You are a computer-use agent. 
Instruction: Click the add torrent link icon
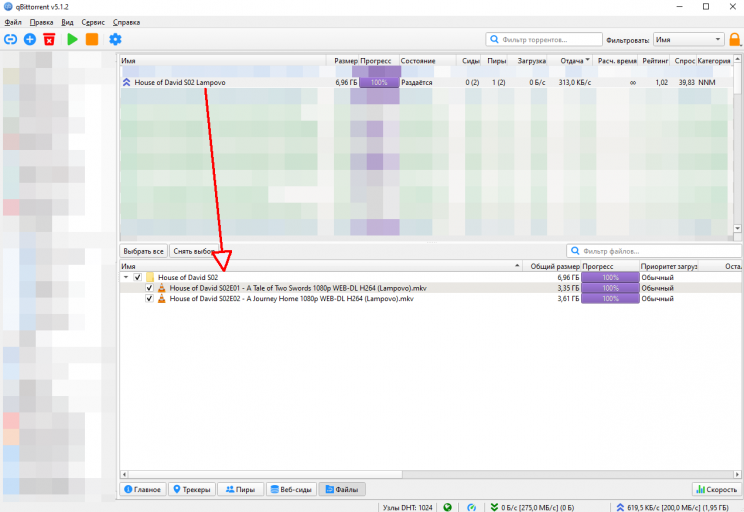tap(10, 39)
